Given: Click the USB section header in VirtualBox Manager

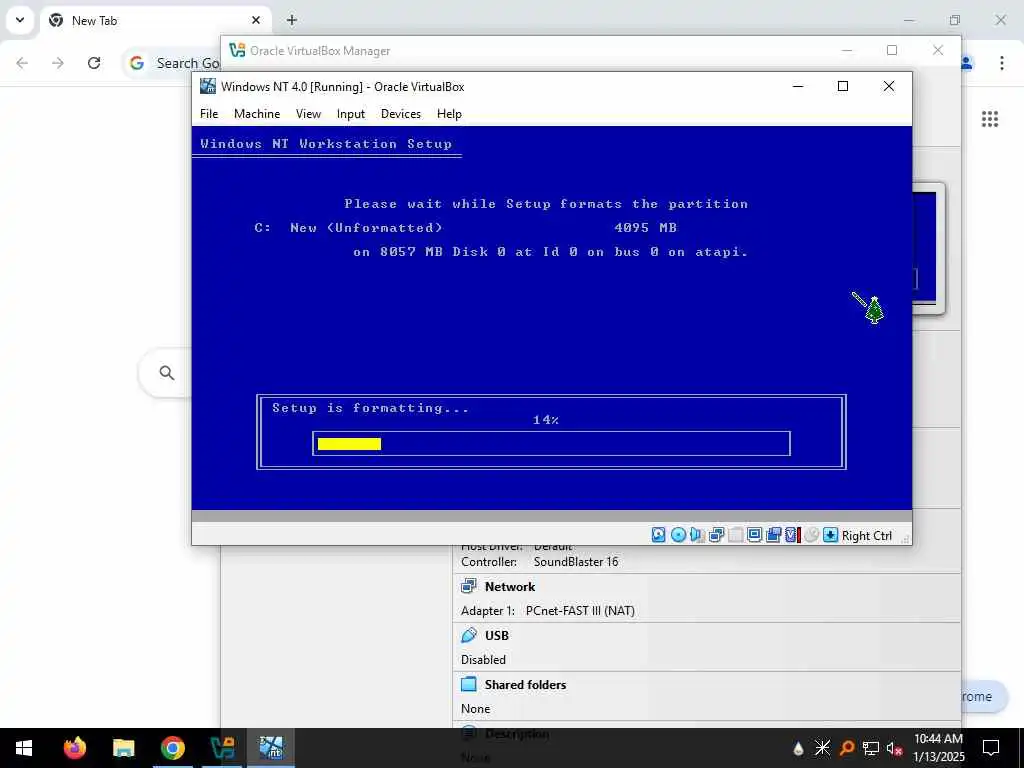Looking at the screenshot, I should (x=496, y=635).
